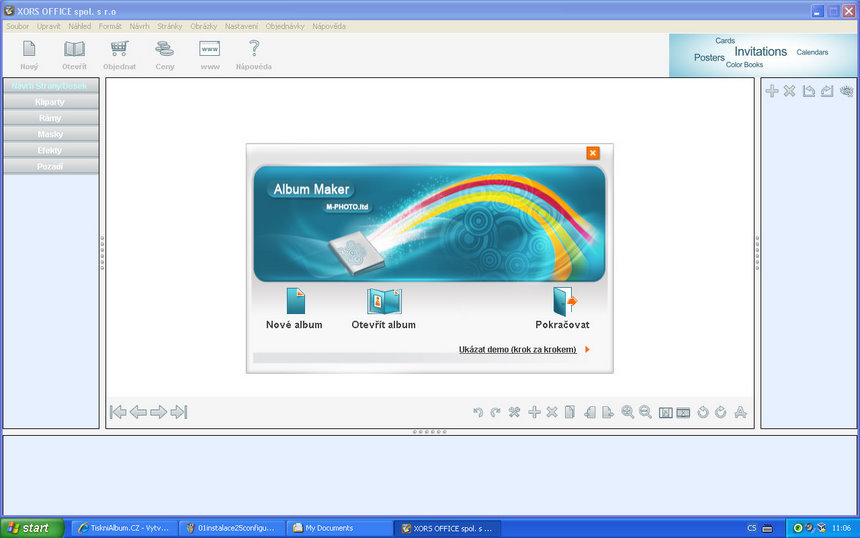Viewport: 860px width, 538px height.
Task: Open My Documents from taskbar
Action: 338,528
